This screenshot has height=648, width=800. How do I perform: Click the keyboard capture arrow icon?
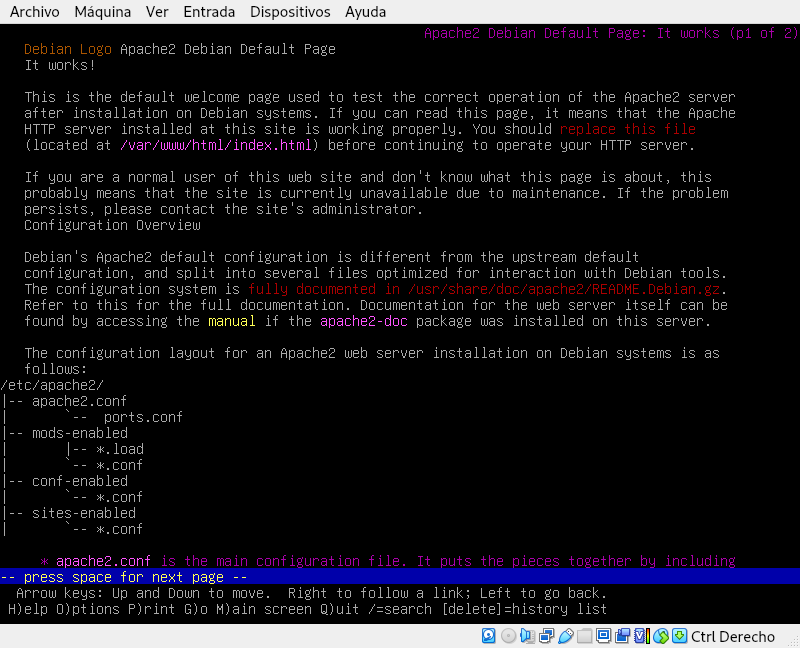pyautogui.click(x=680, y=636)
